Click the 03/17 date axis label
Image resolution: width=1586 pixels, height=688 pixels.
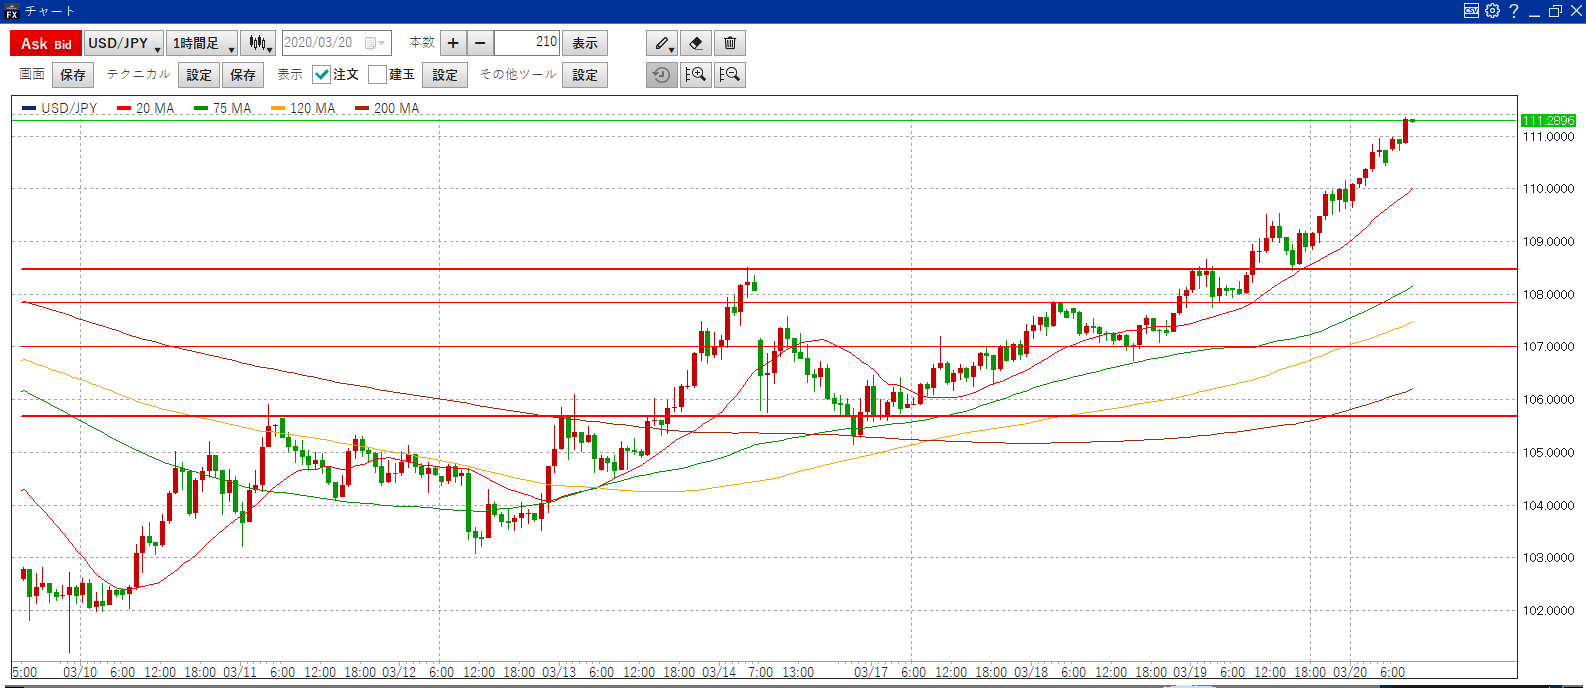coord(871,672)
